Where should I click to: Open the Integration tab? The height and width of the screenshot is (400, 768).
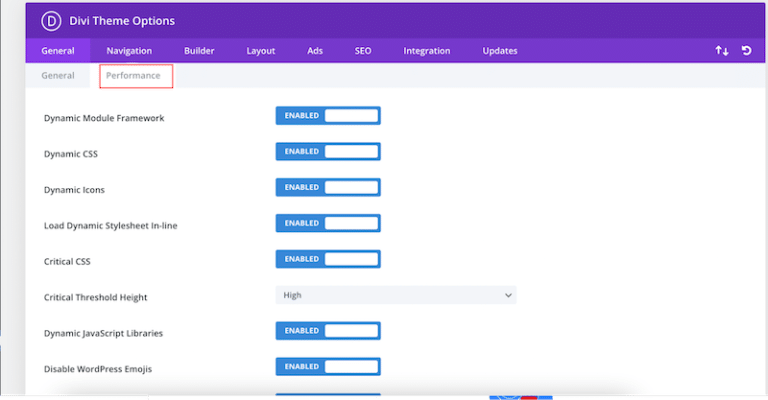(427, 51)
